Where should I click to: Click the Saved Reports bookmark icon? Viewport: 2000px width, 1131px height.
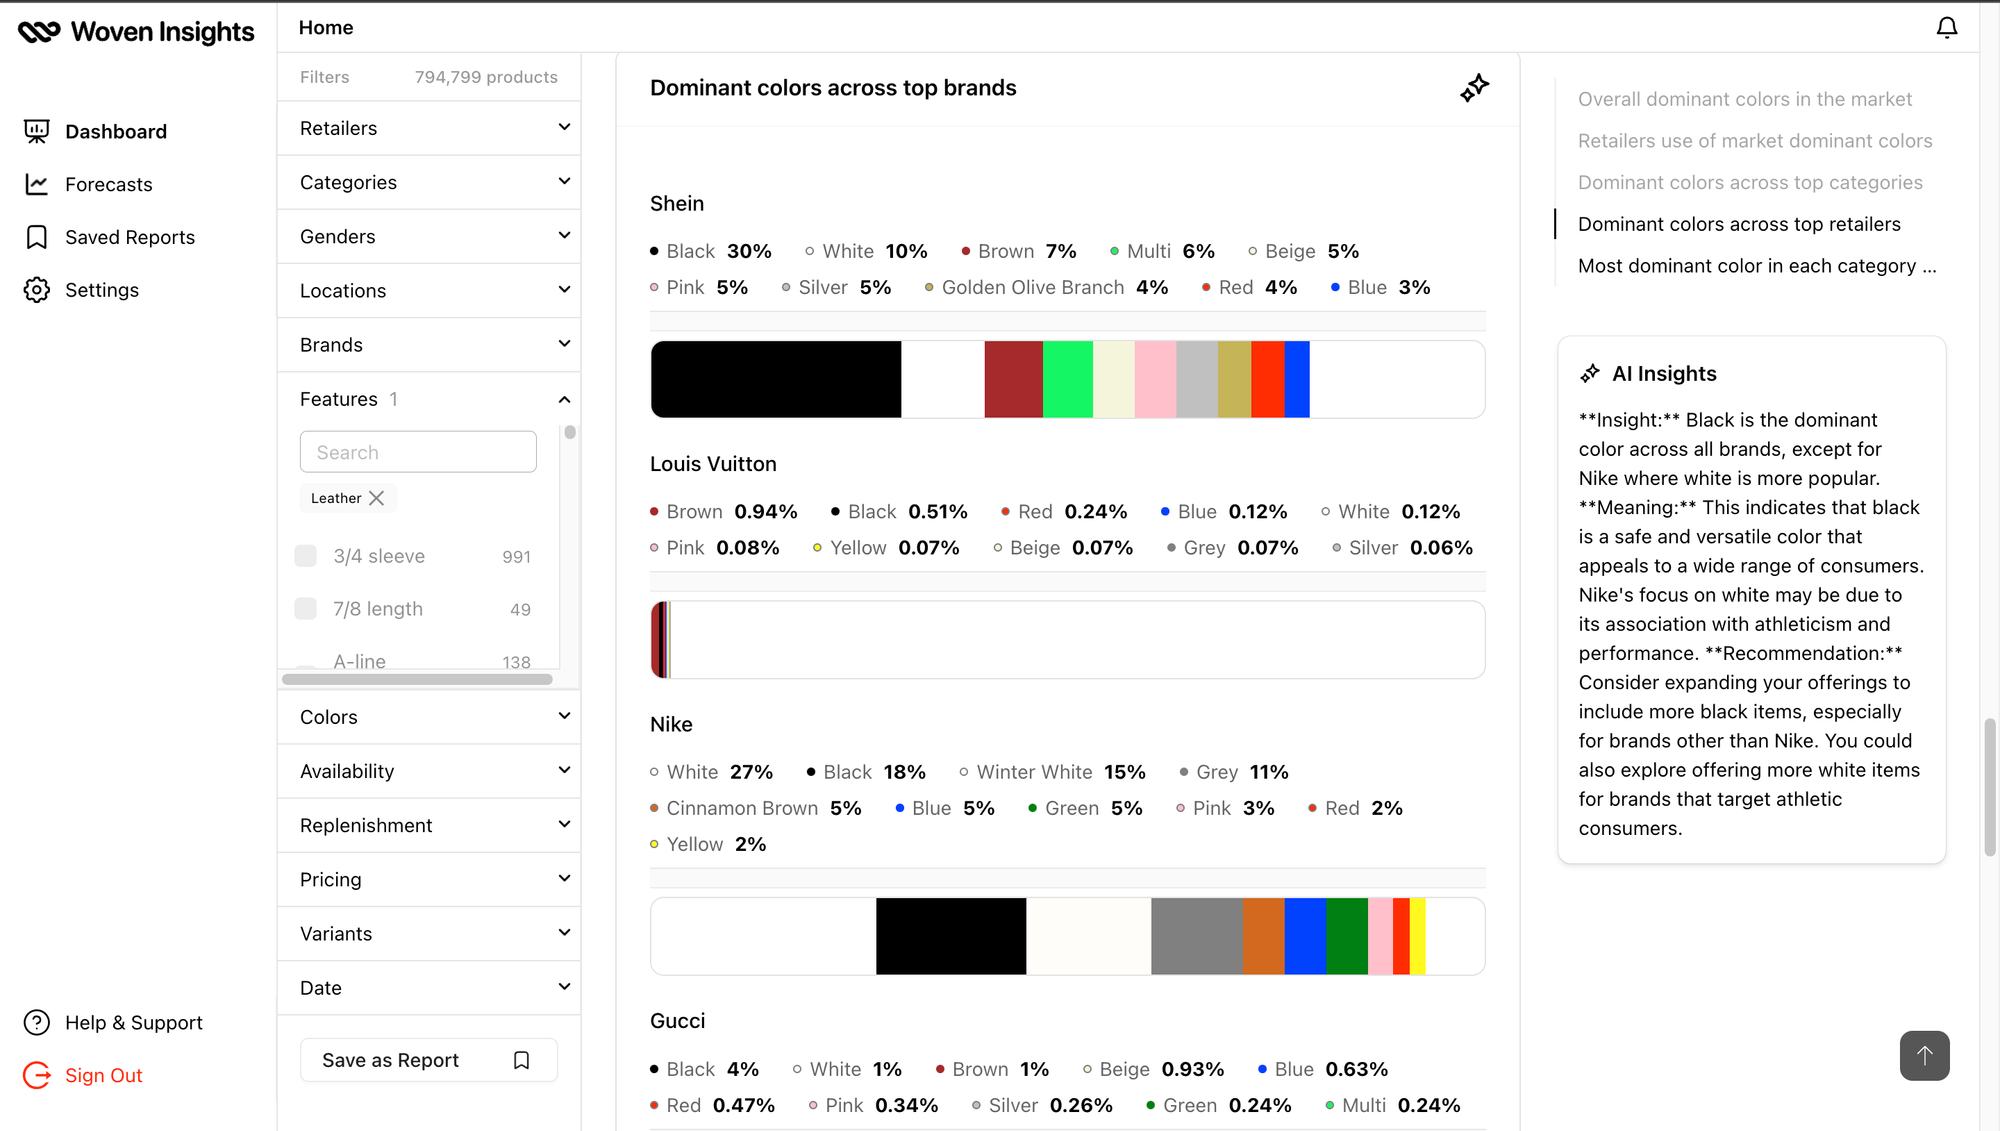(x=37, y=237)
